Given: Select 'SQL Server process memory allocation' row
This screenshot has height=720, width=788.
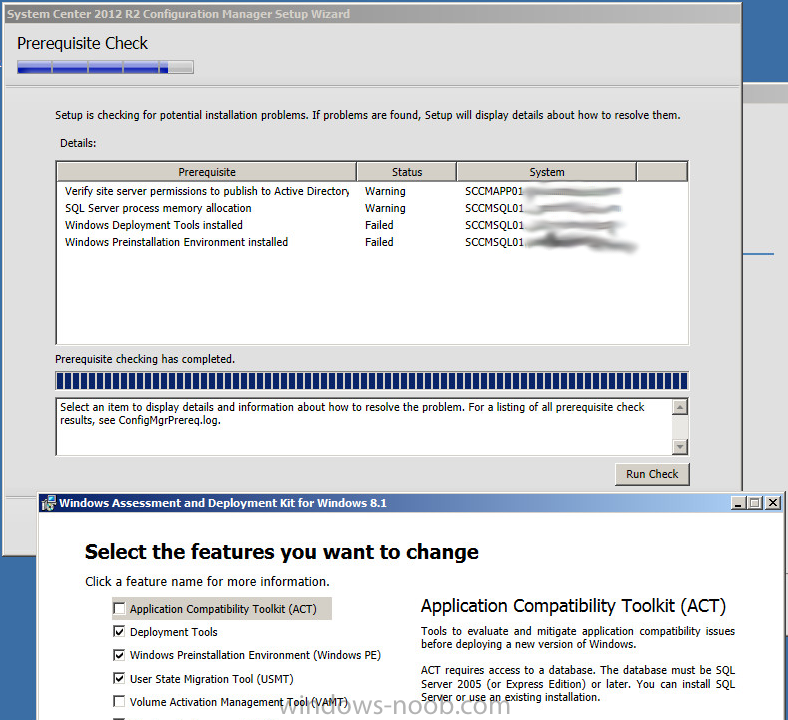Looking at the screenshot, I should (372, 208).
